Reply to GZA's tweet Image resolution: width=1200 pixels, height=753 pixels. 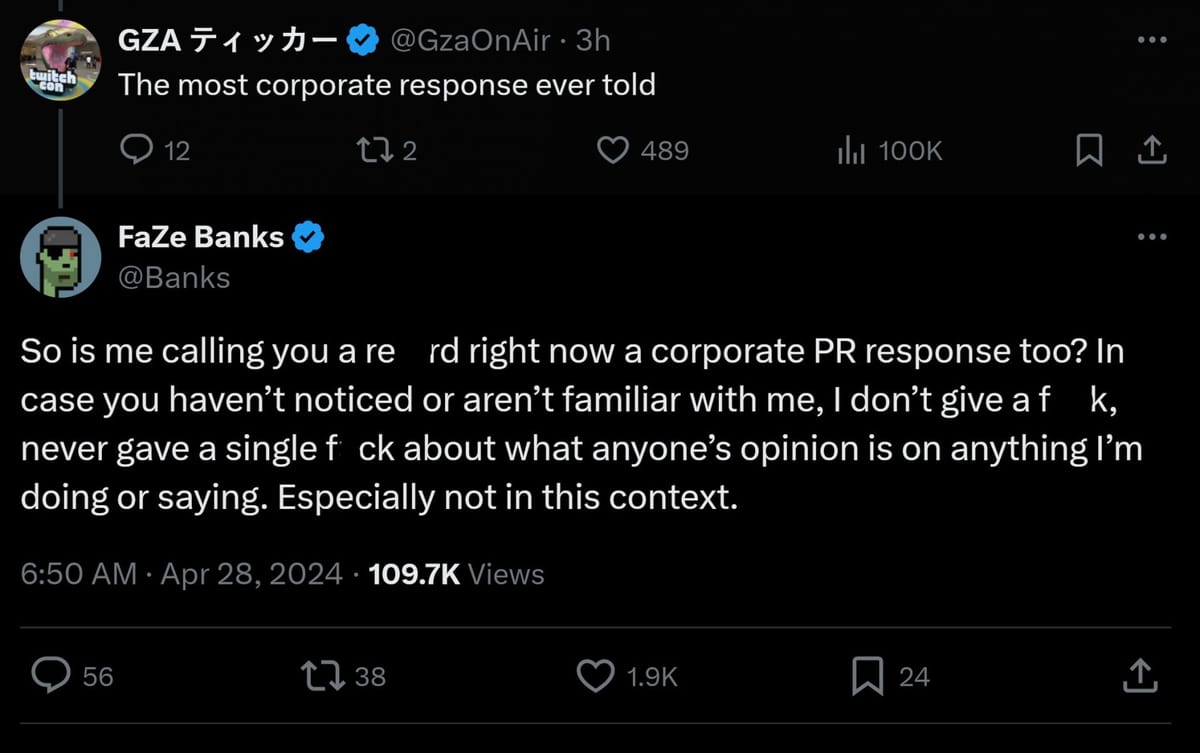tap(138, 150)
